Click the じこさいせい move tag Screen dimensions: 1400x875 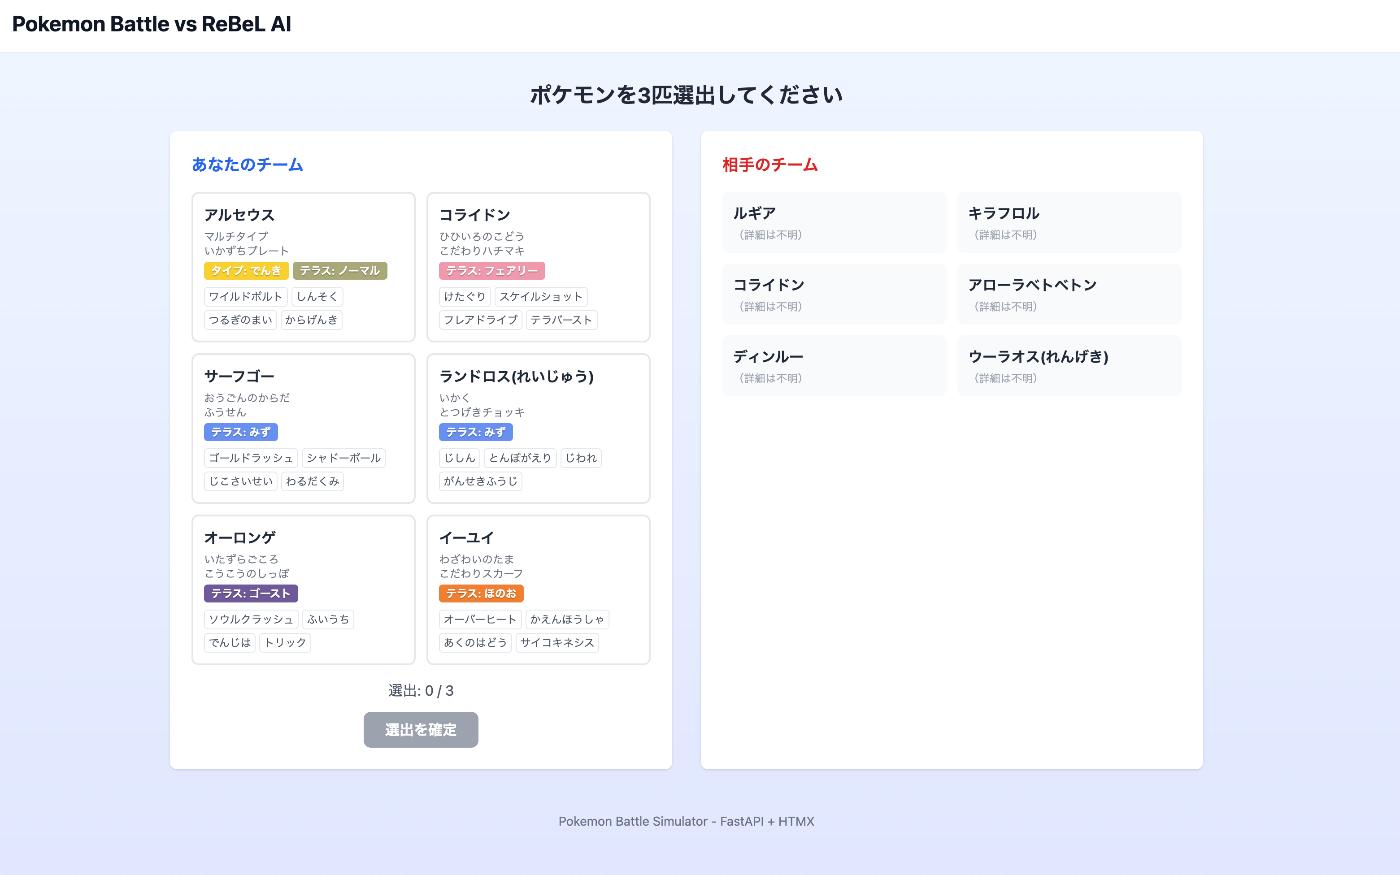[241, 481]
